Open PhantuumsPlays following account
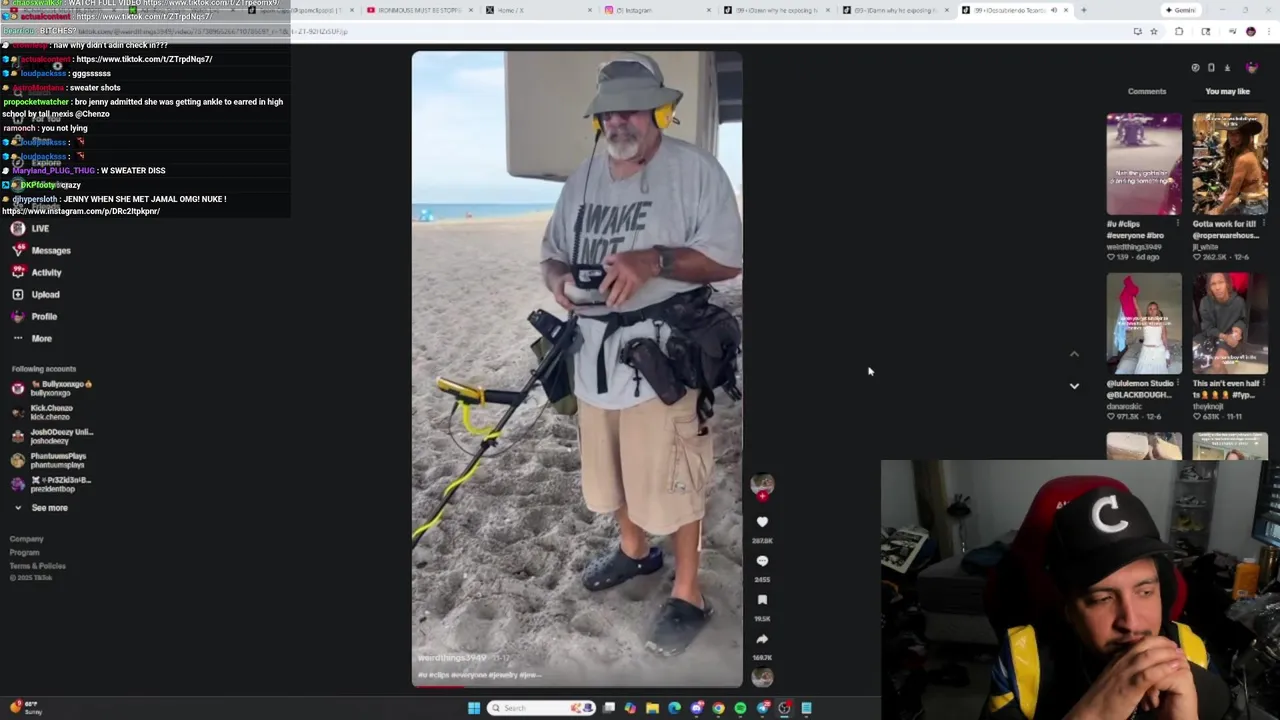1280x720 pixels. click(x=49, y=460)
